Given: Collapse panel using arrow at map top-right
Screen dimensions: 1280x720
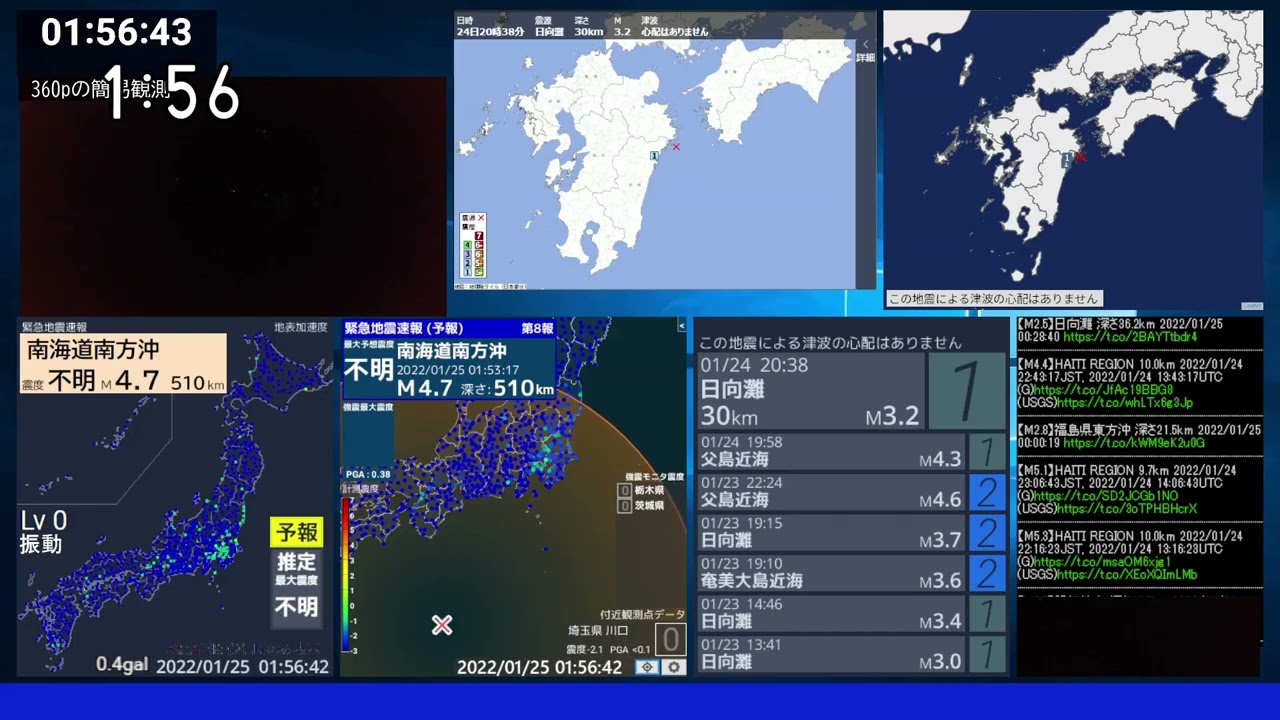Looking at the screenshot, I should tap(682, 326).
